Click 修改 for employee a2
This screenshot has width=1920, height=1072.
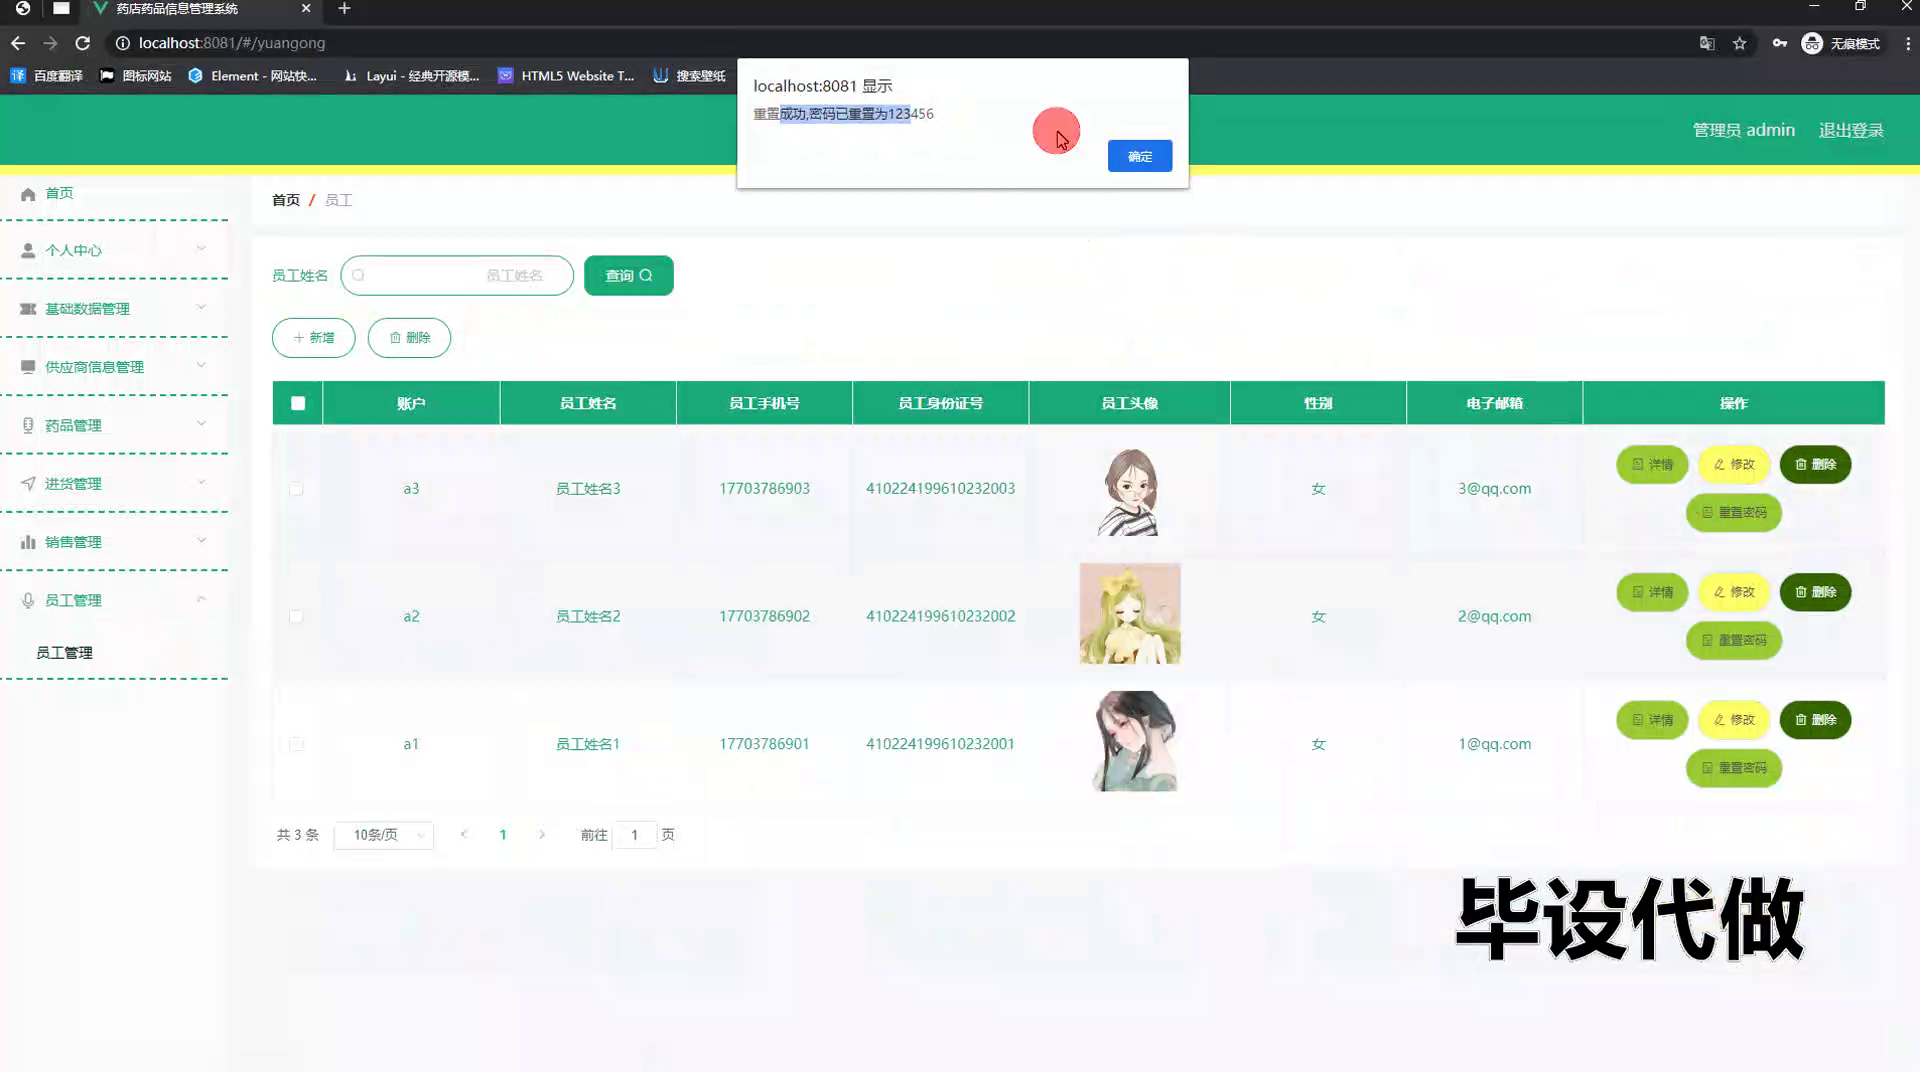pos(1734,592)
